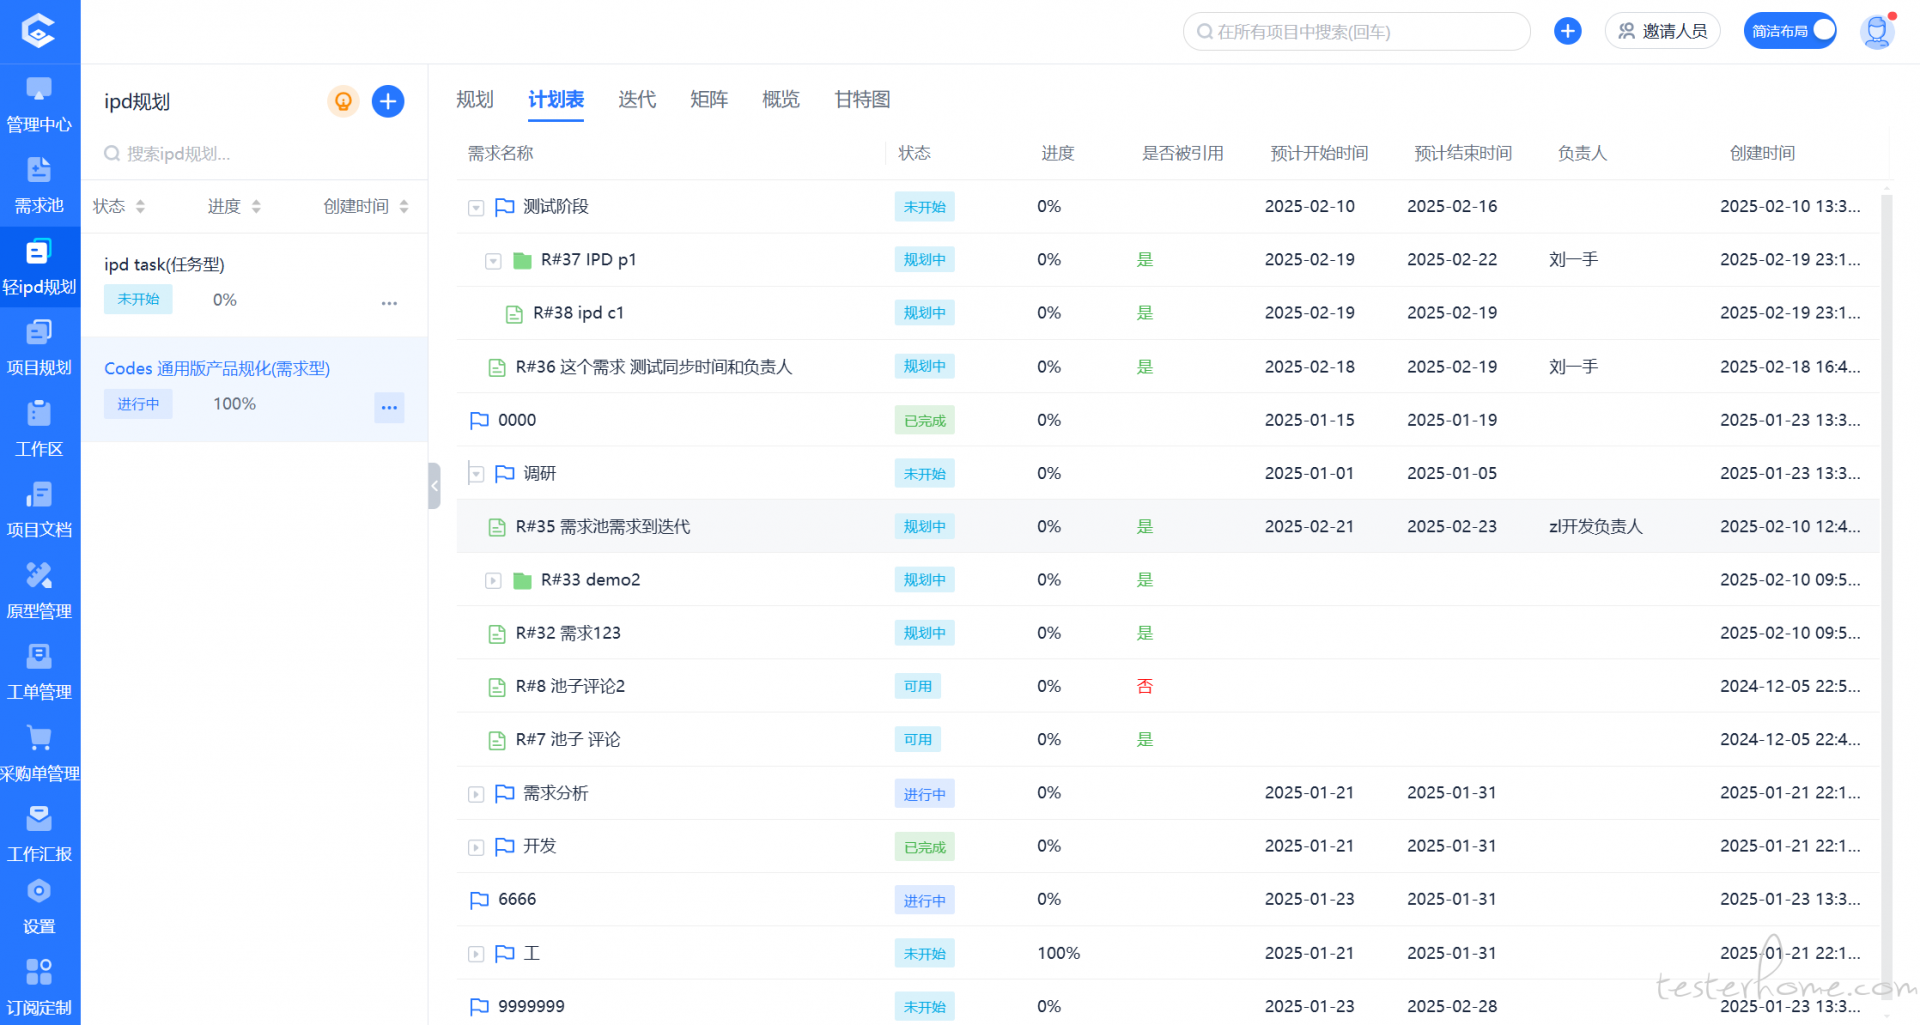Open 原型管理 in the sidebar
The width and height of the screenshot is (1920, 1025).
39,591
